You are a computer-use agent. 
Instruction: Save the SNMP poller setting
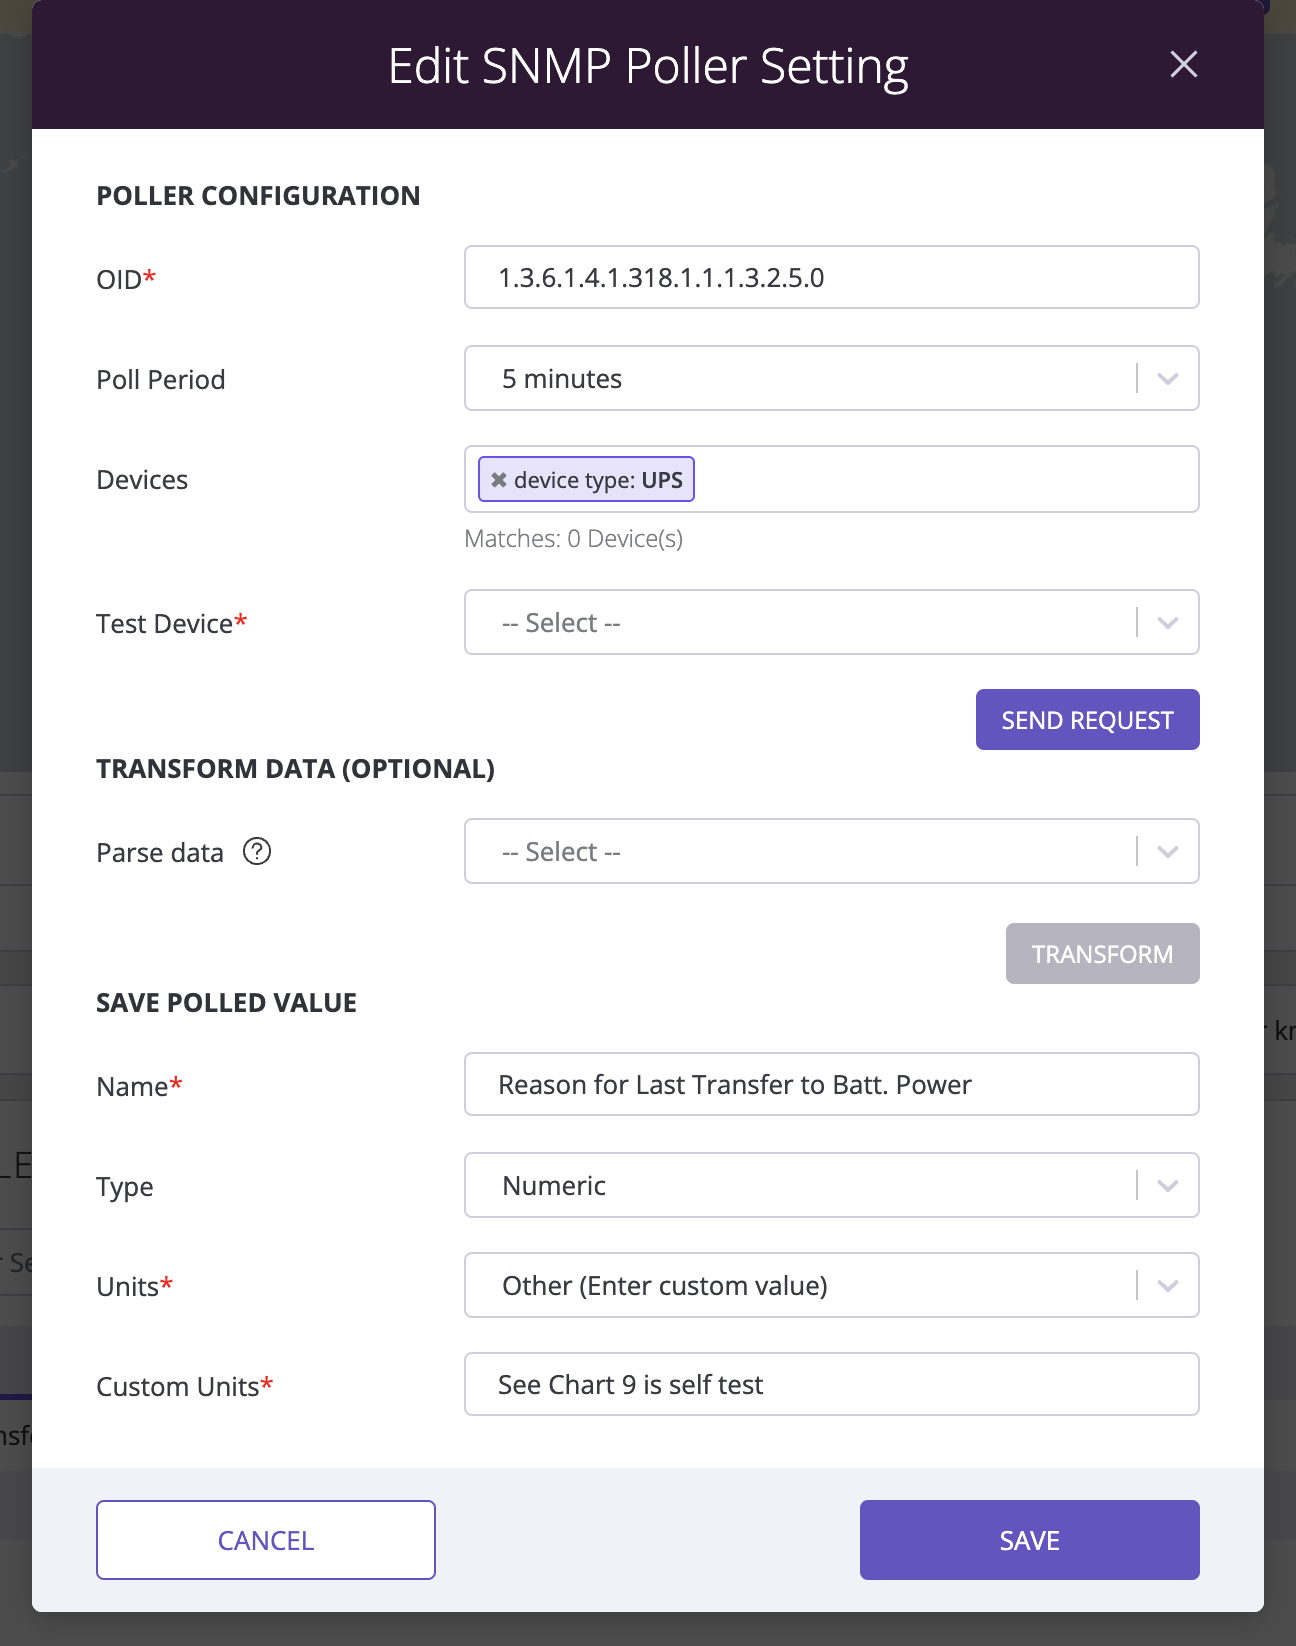click(1030, 1540)
